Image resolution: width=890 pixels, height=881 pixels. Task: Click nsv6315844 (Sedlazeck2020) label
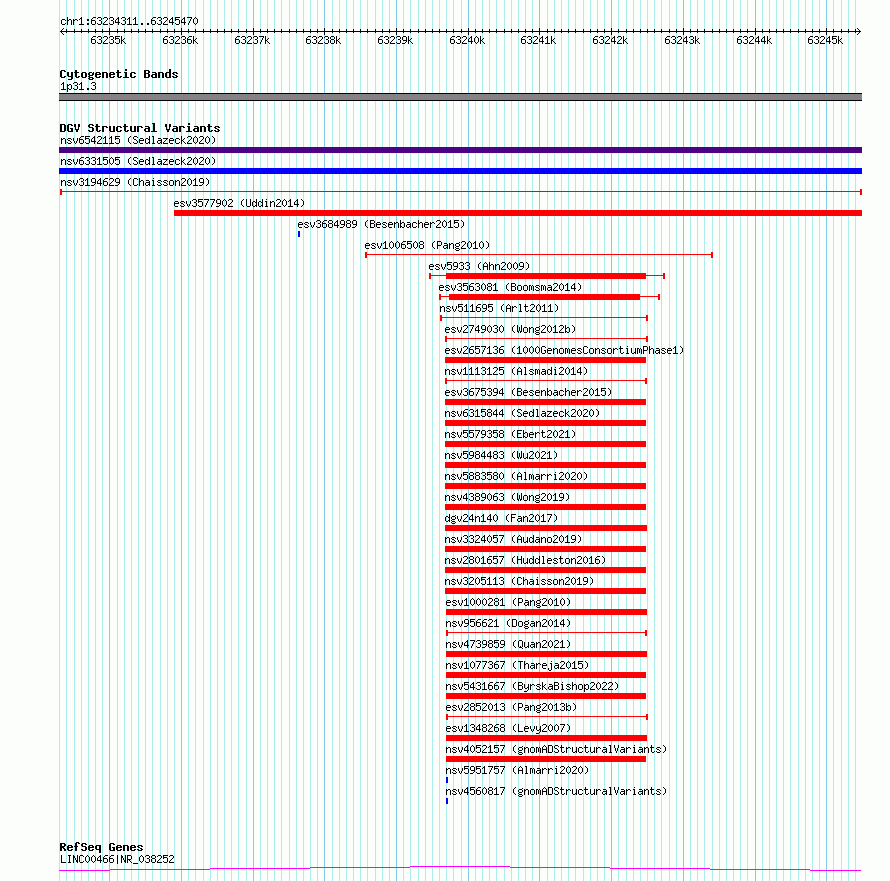(522, 413)
